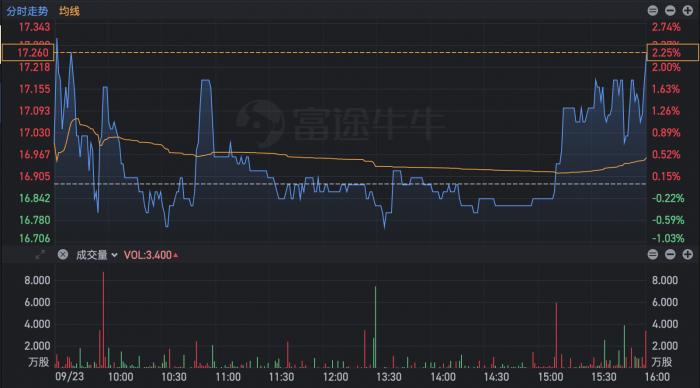
Task: Click the right 2.000 volume axis label
Action: [665, 346]
